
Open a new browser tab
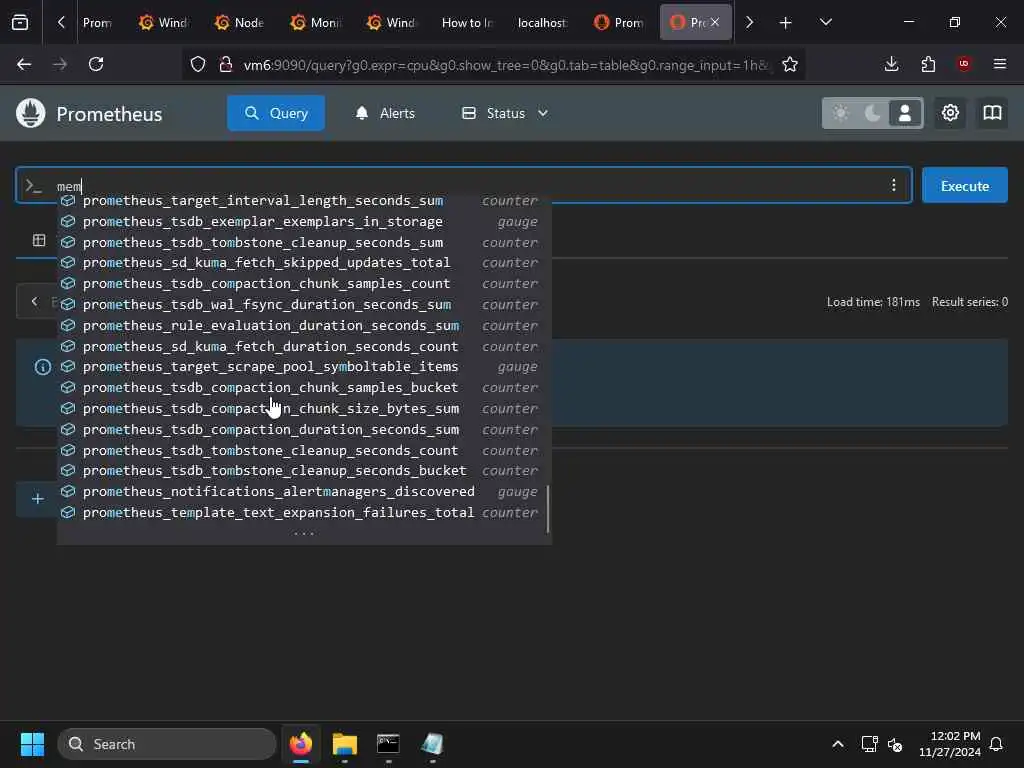coord(786,22)
